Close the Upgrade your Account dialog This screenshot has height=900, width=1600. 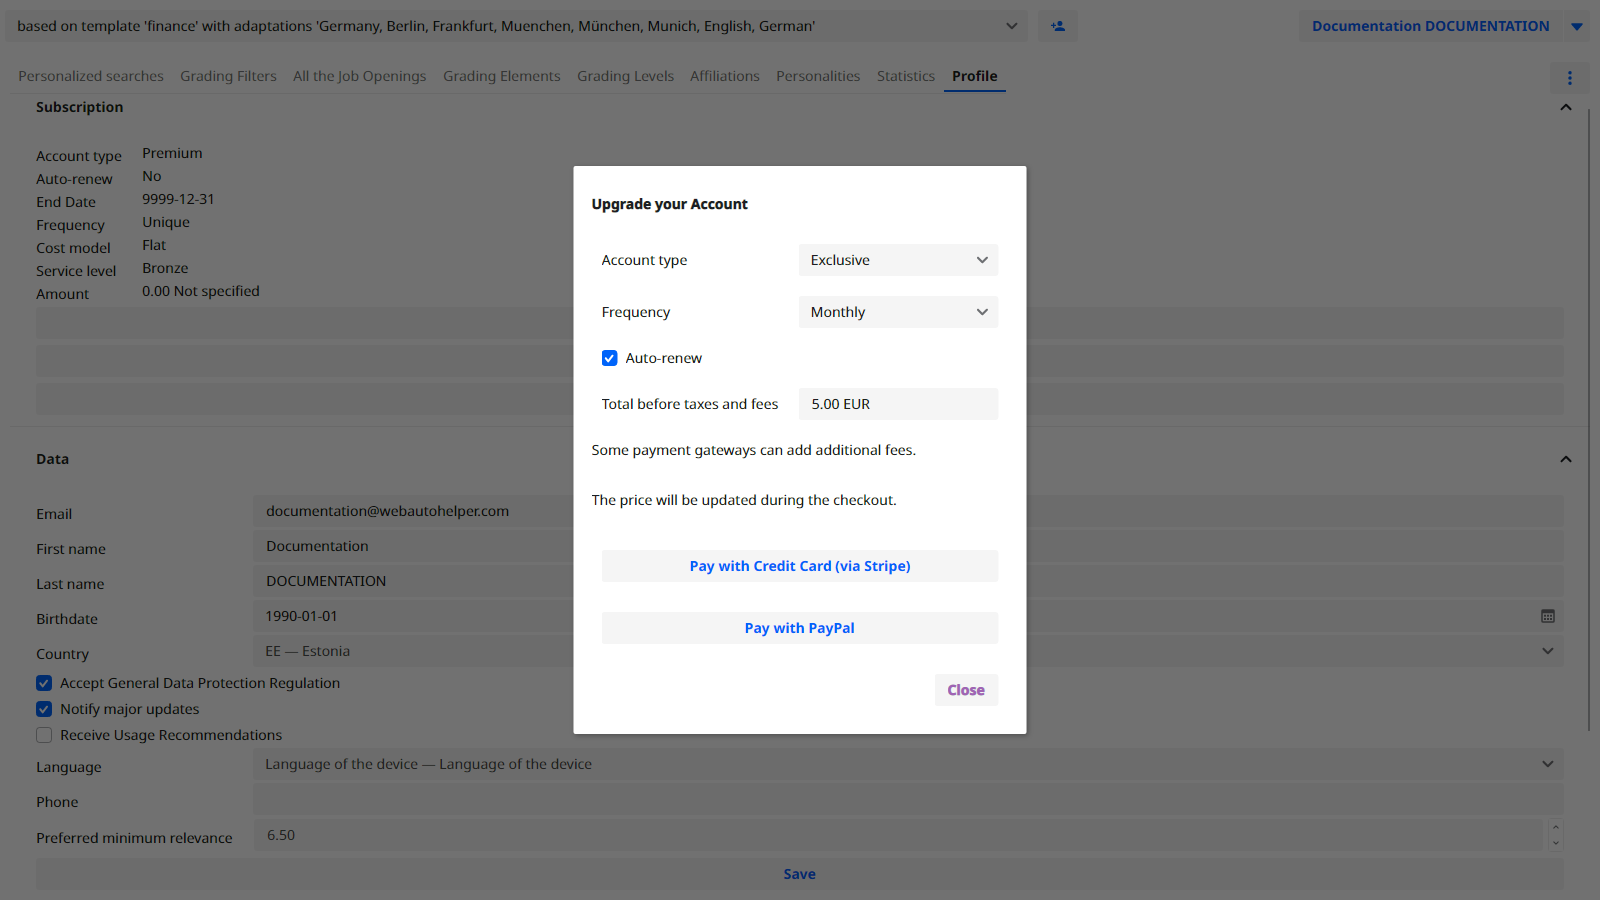(x=965, y=690)
